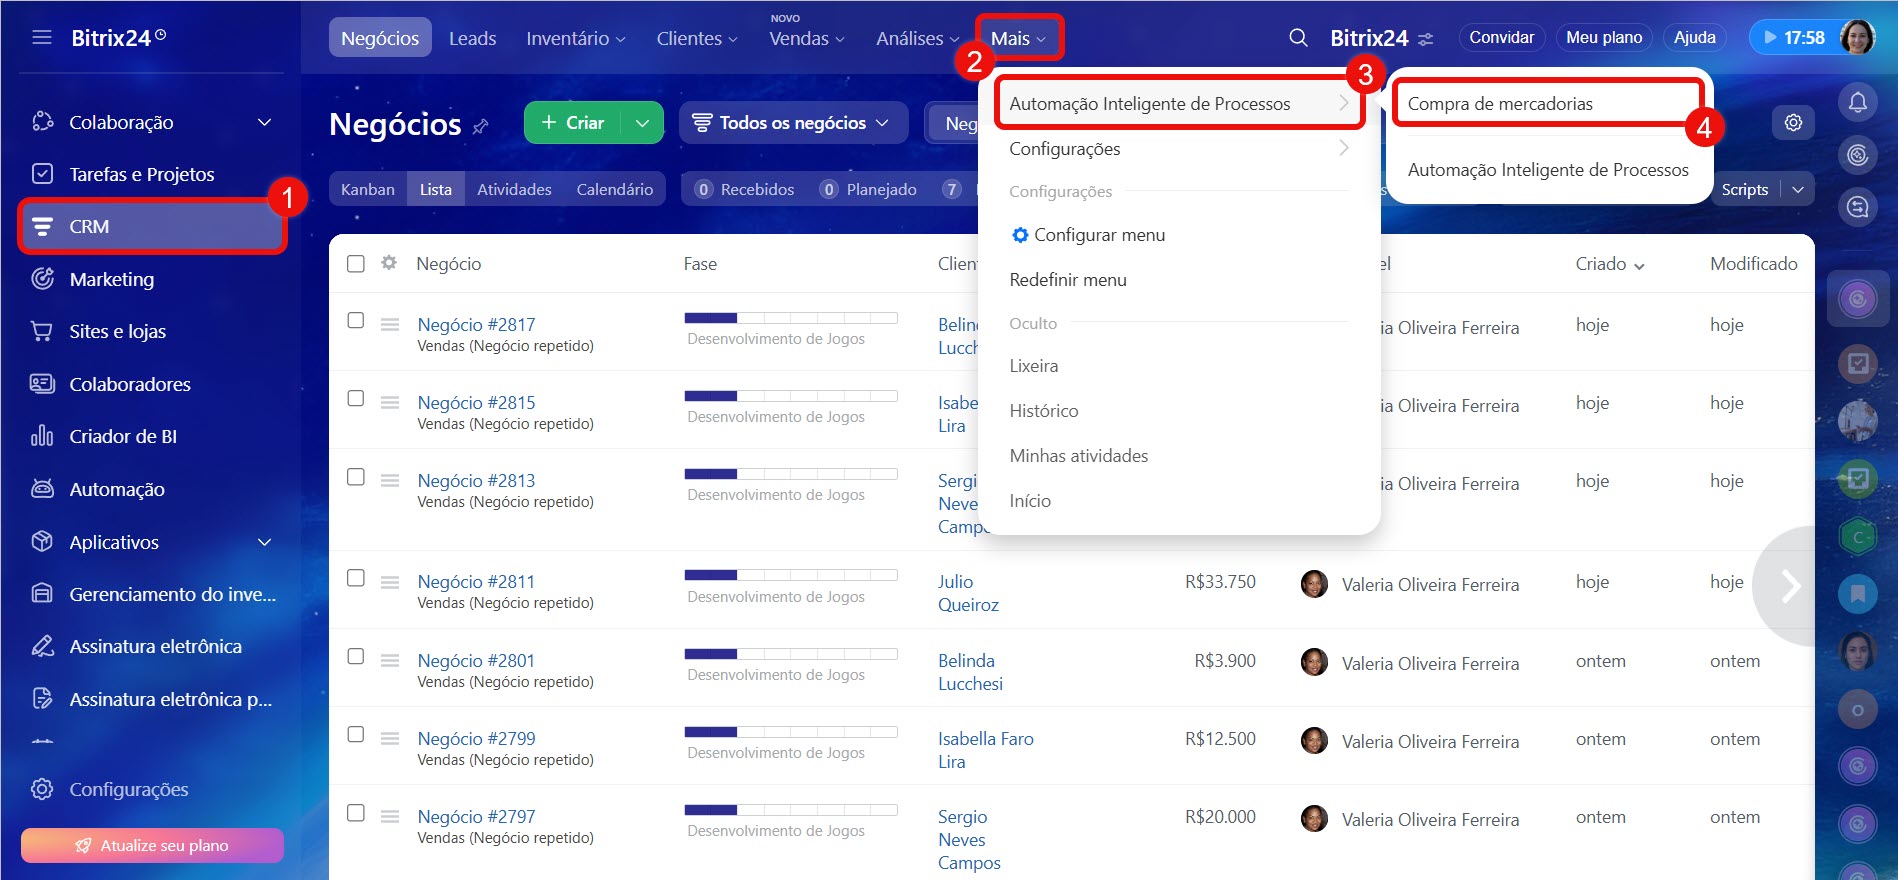This screenshot has width=1898, height=880.
Task: Open the Todos os negócios filter dropdown
Action: coord(793,123)
